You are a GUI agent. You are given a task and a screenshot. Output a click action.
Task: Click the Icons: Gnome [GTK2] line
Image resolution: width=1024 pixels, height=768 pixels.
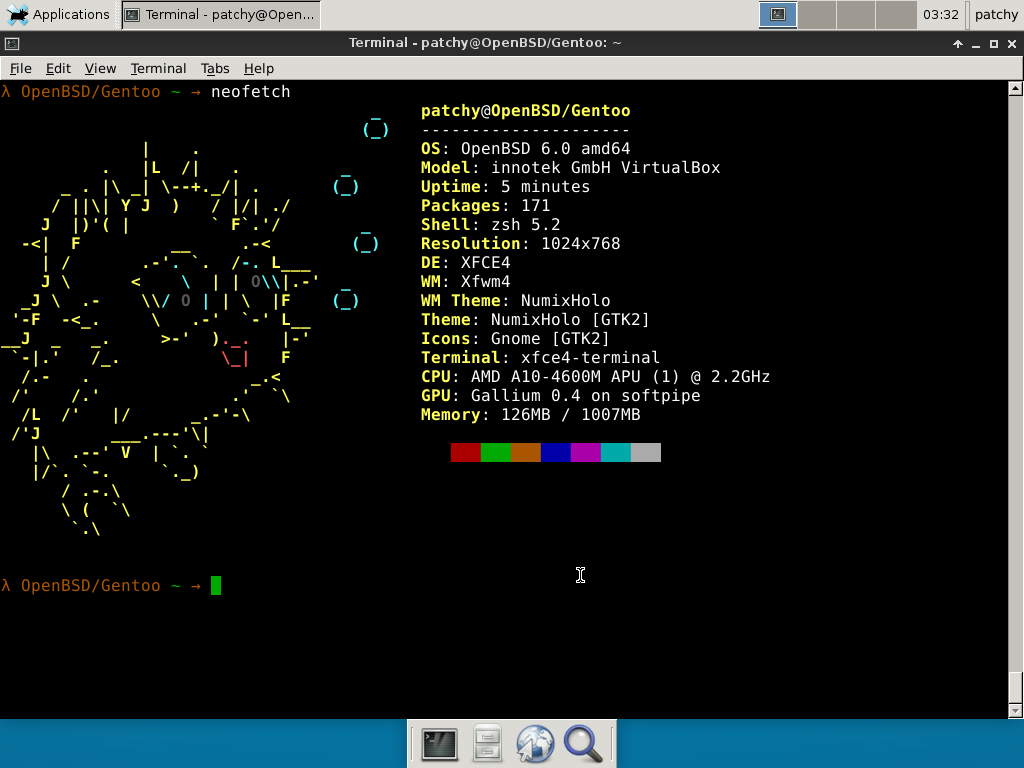click(515, 338)
